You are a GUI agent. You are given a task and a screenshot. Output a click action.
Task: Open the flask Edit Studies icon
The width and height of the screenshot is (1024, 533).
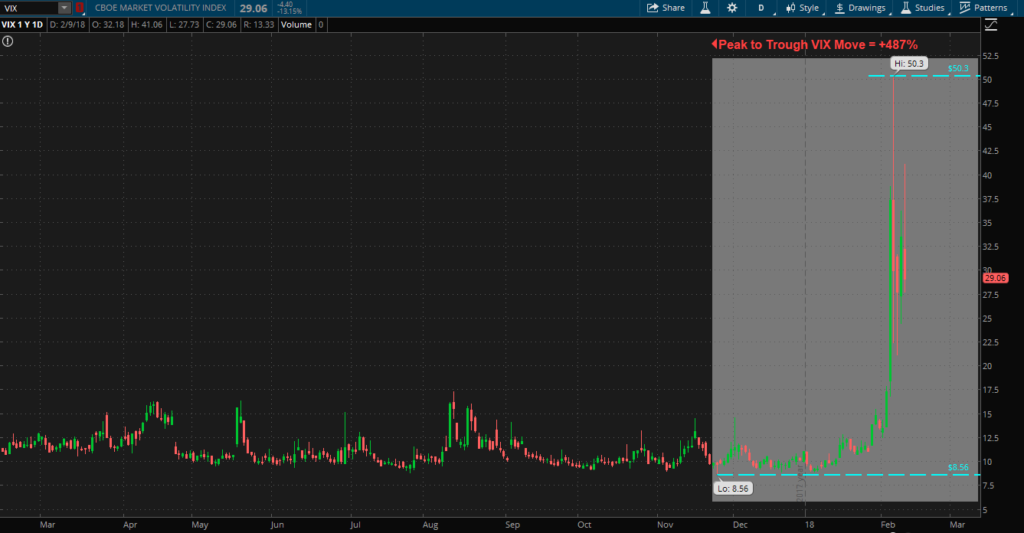[x=705, y=8]
